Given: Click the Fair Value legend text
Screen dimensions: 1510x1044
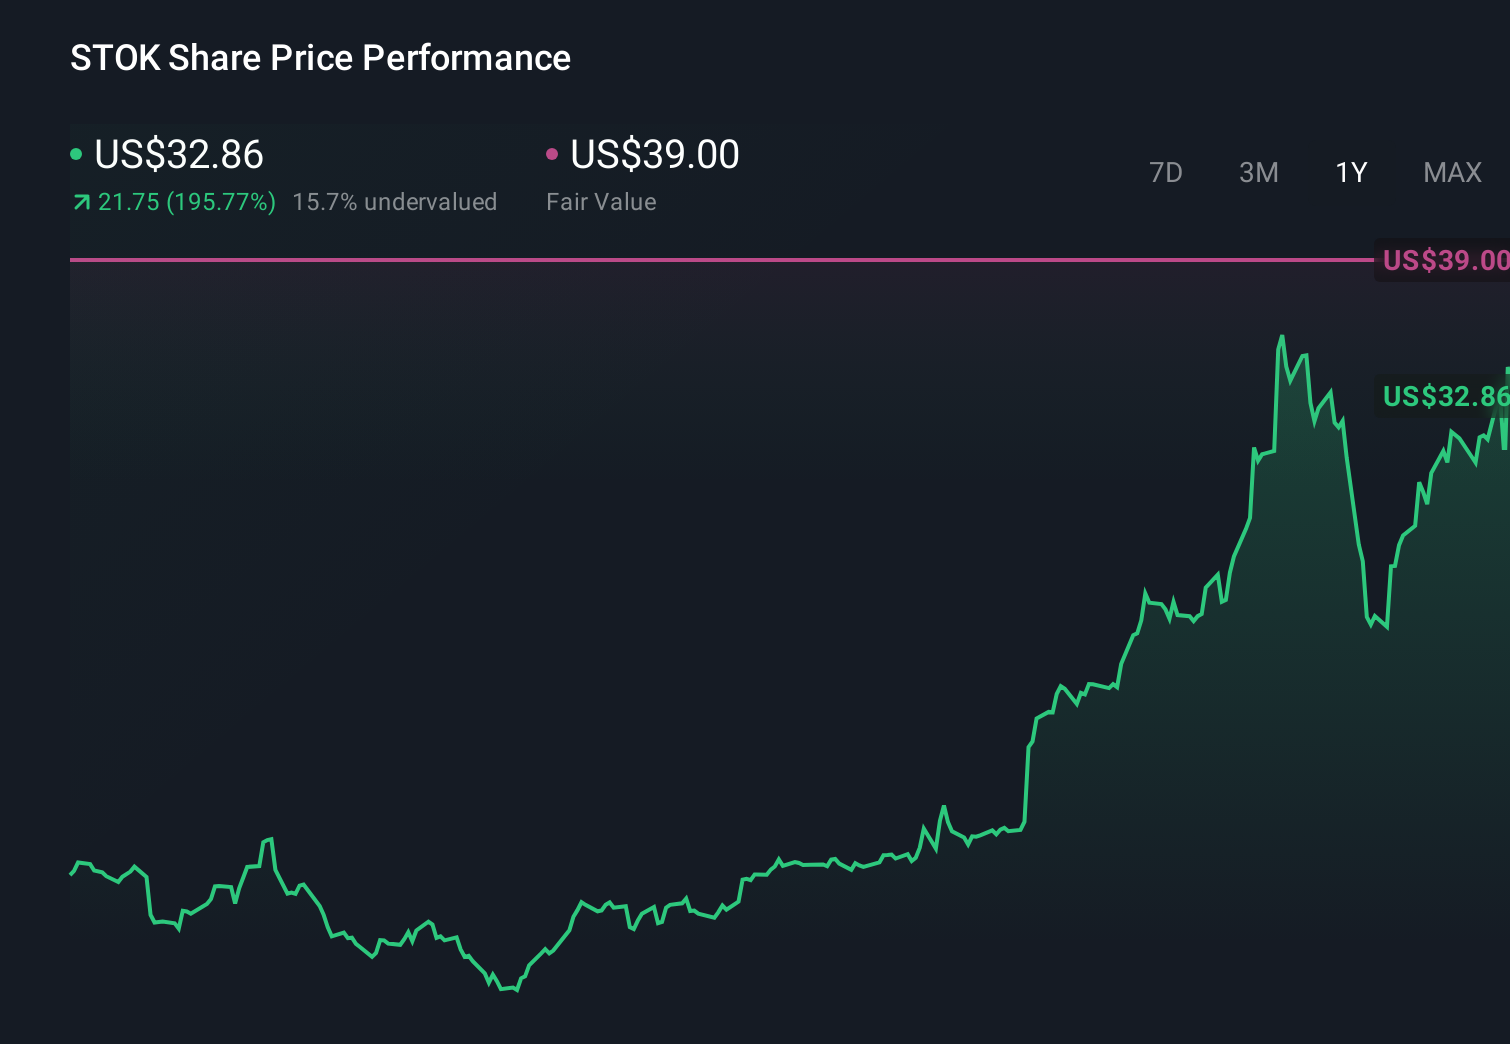Looking at the screenshot, I should tap(601, 201).
